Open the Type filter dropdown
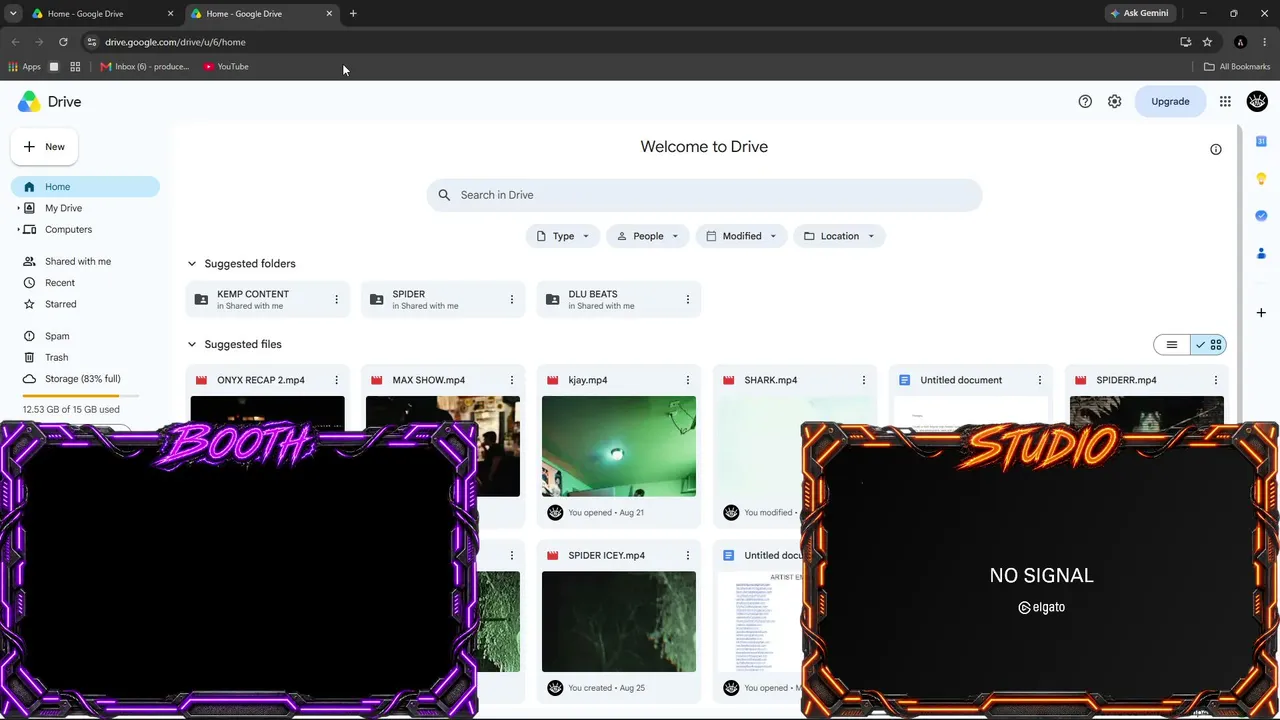This screenshot has width=1280, height=720. pos(563,236)
